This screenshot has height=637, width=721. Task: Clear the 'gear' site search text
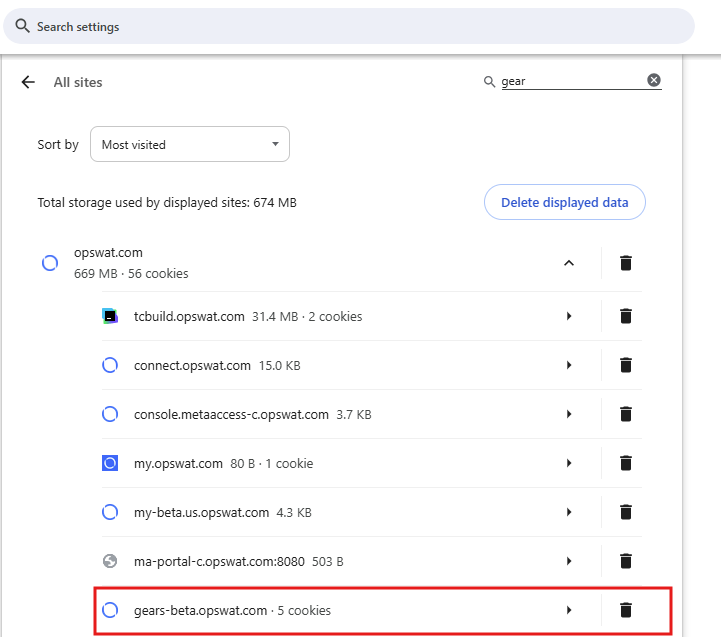click(x=654, y=80)
